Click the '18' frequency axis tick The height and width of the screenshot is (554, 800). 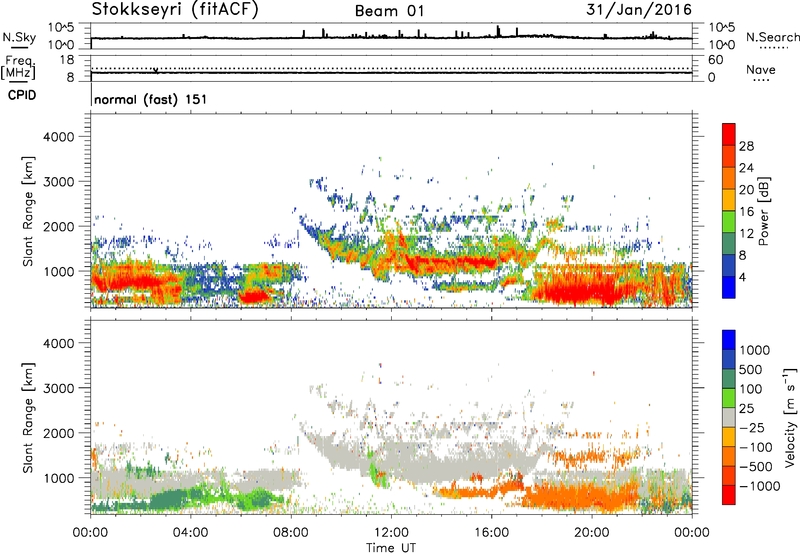[67, 60]
